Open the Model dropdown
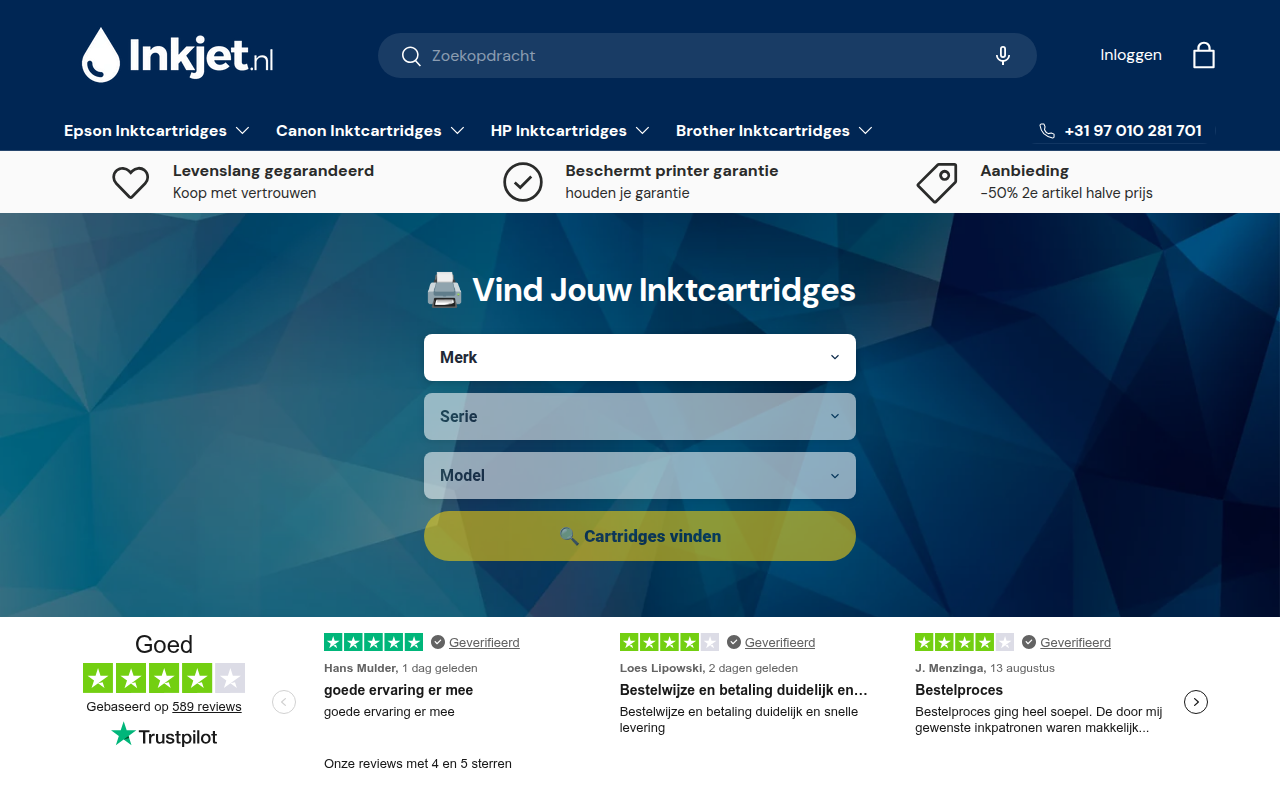This screenshot has width=1280, height=800. click(640, 475)
